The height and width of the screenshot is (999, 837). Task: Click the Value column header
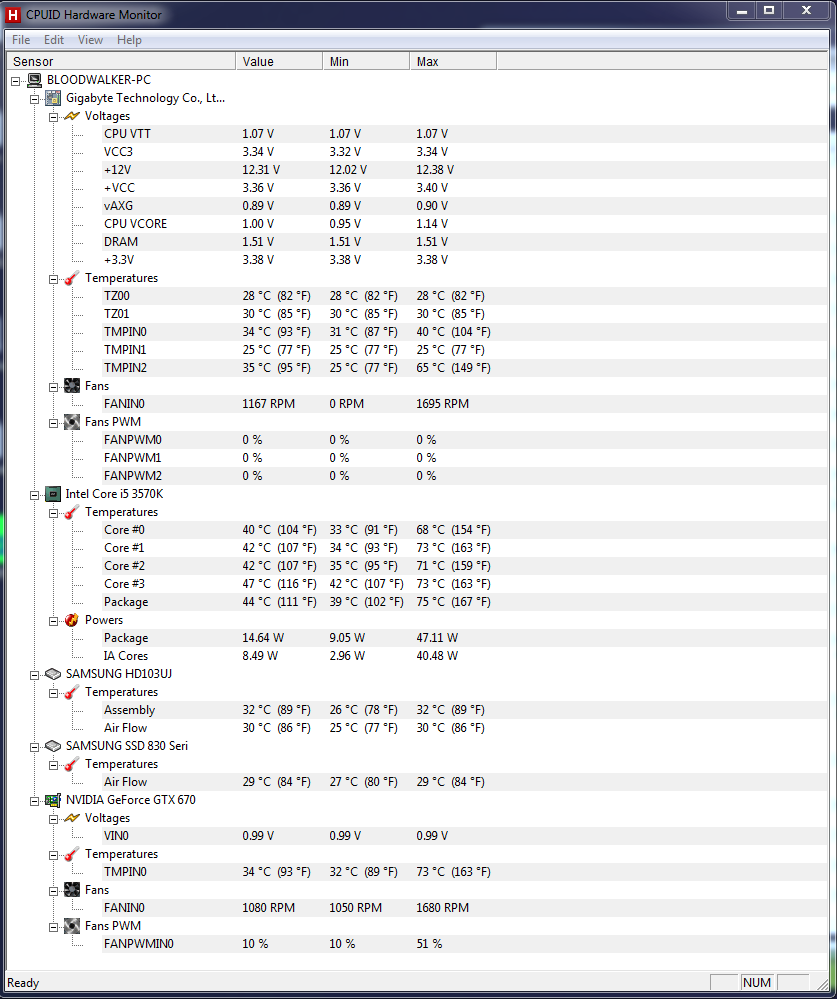(279, 61)
